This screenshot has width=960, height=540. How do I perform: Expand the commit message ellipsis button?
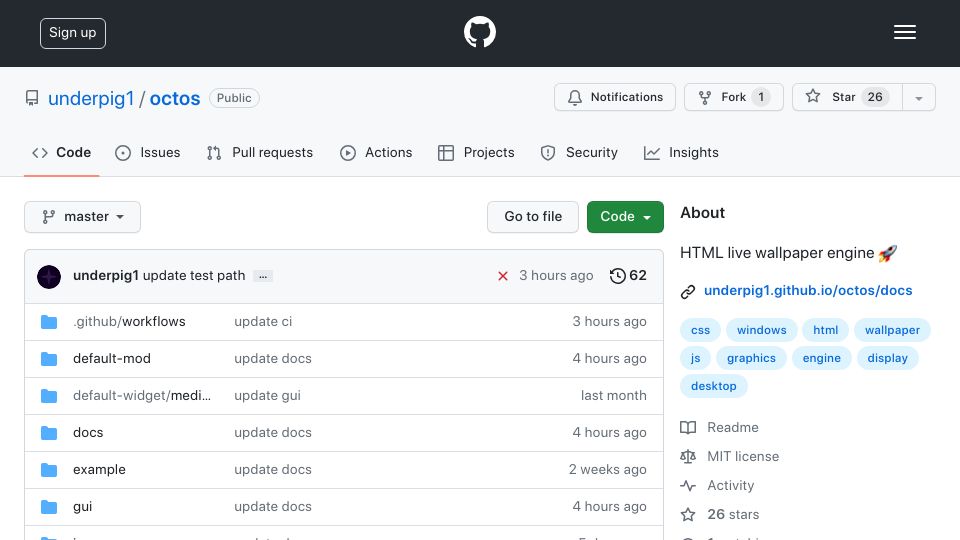(x=263, y=276)
